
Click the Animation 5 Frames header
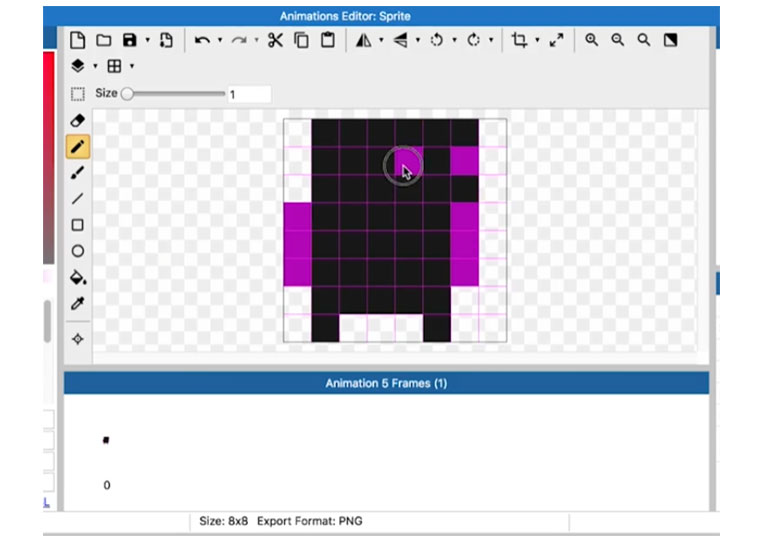[x=386, y=383]
